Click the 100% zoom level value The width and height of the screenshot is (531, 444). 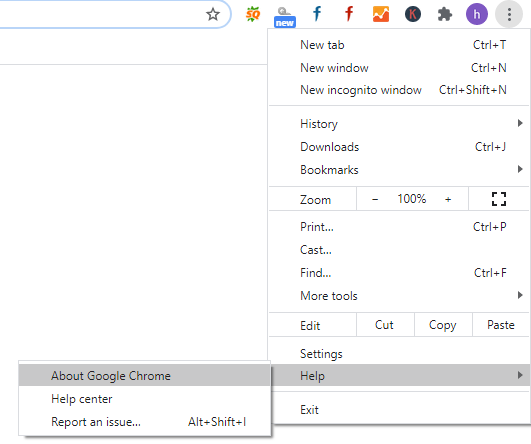click(411, 199)
